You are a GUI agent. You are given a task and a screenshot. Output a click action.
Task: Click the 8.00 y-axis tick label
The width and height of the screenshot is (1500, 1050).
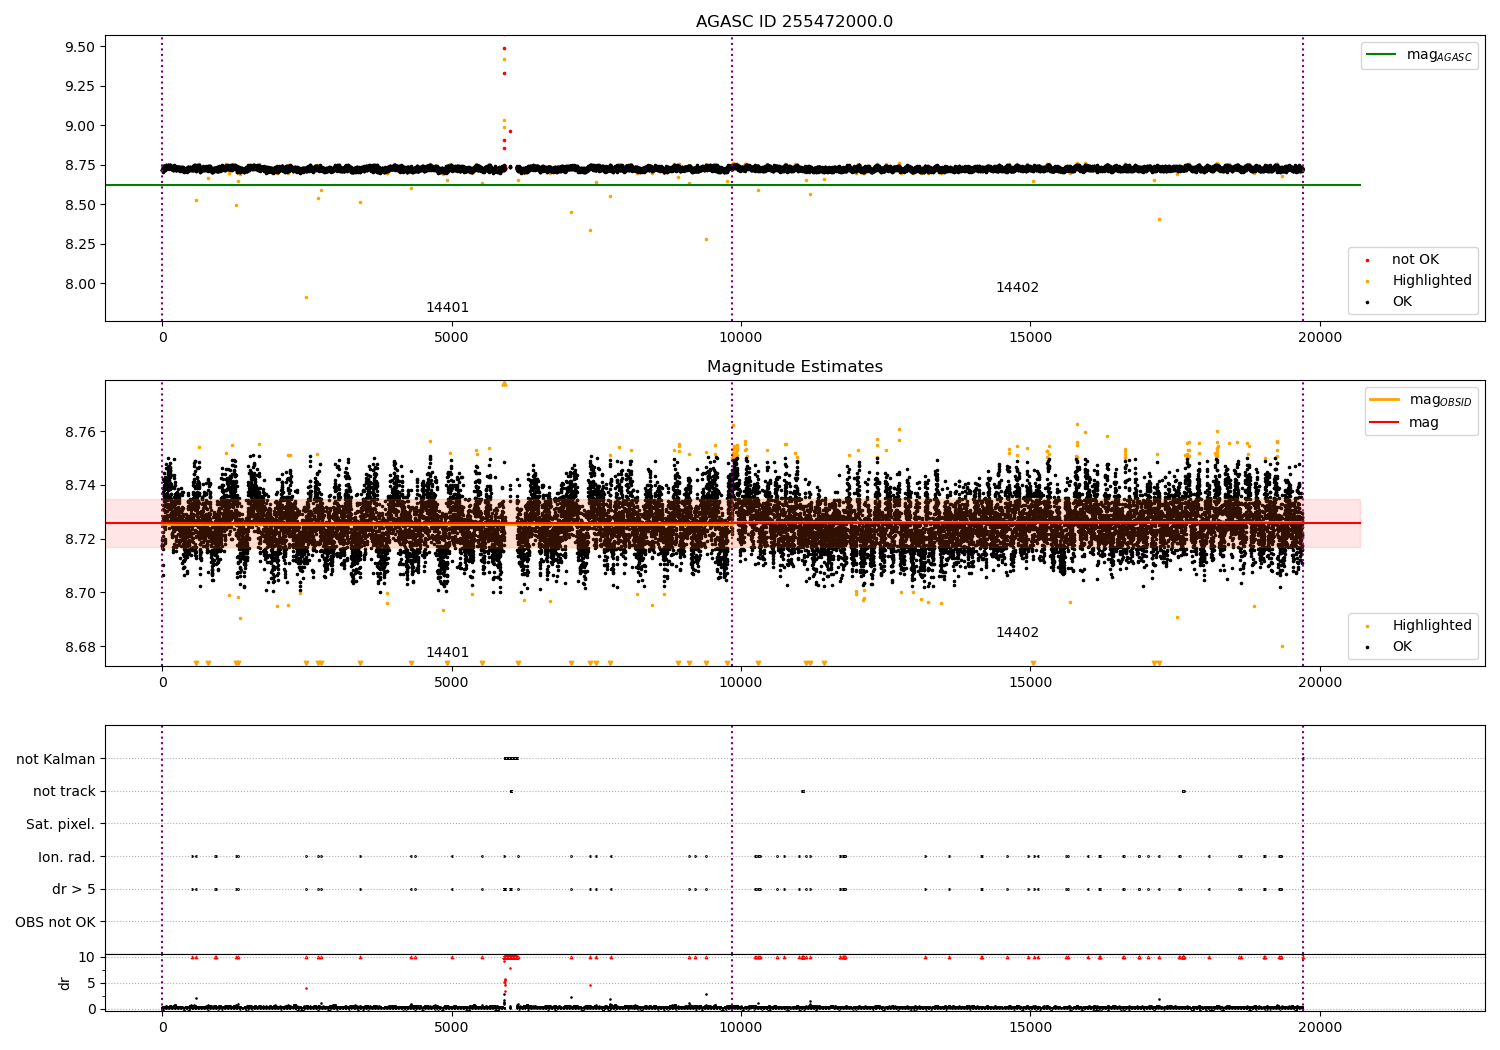point(79,284)
